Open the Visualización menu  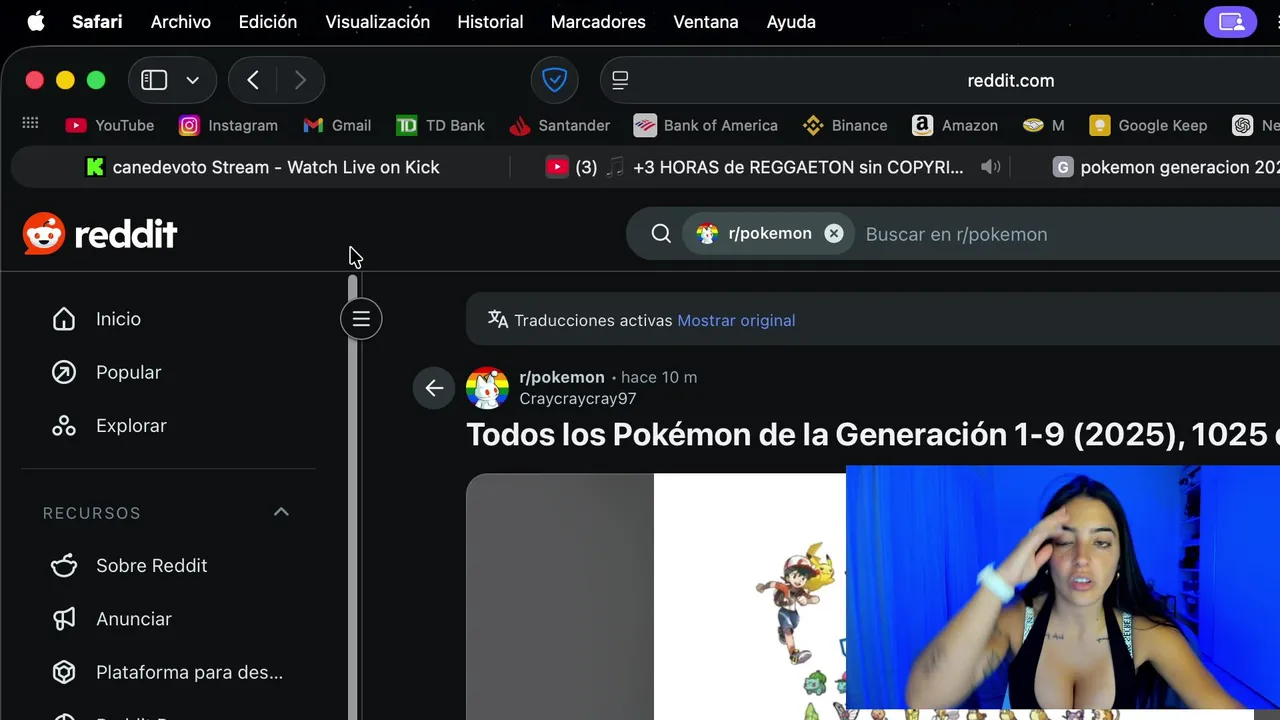pos(378,21)
